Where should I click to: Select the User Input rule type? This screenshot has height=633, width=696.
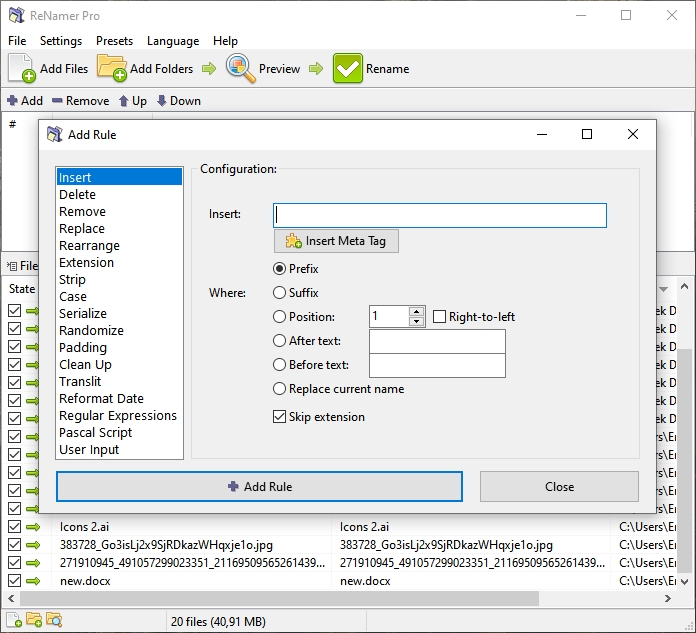click(119, 450)
